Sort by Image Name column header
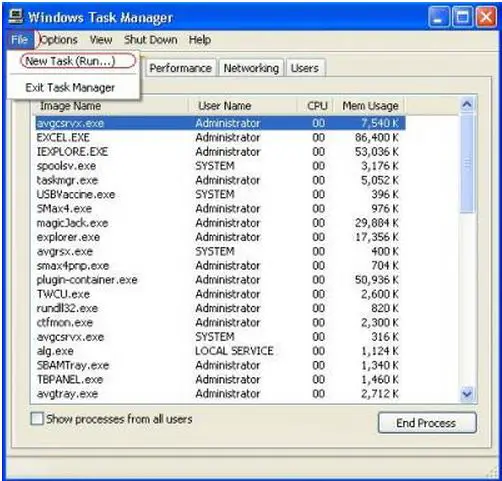502x481 pixels. [x=110, y=106]
